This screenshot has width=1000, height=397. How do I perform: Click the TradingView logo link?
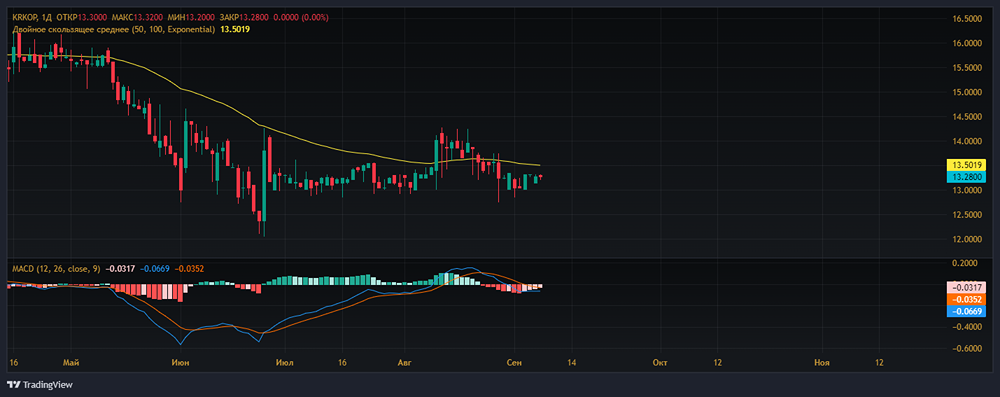40,385
